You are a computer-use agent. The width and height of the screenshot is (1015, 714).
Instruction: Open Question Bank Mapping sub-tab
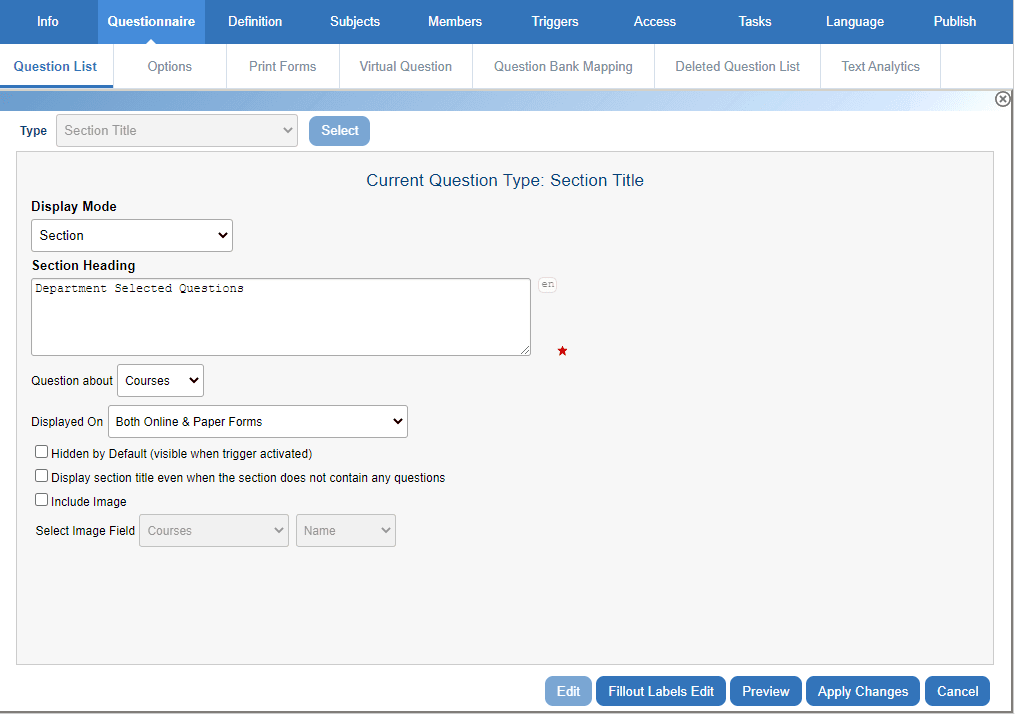coord(563,66)
